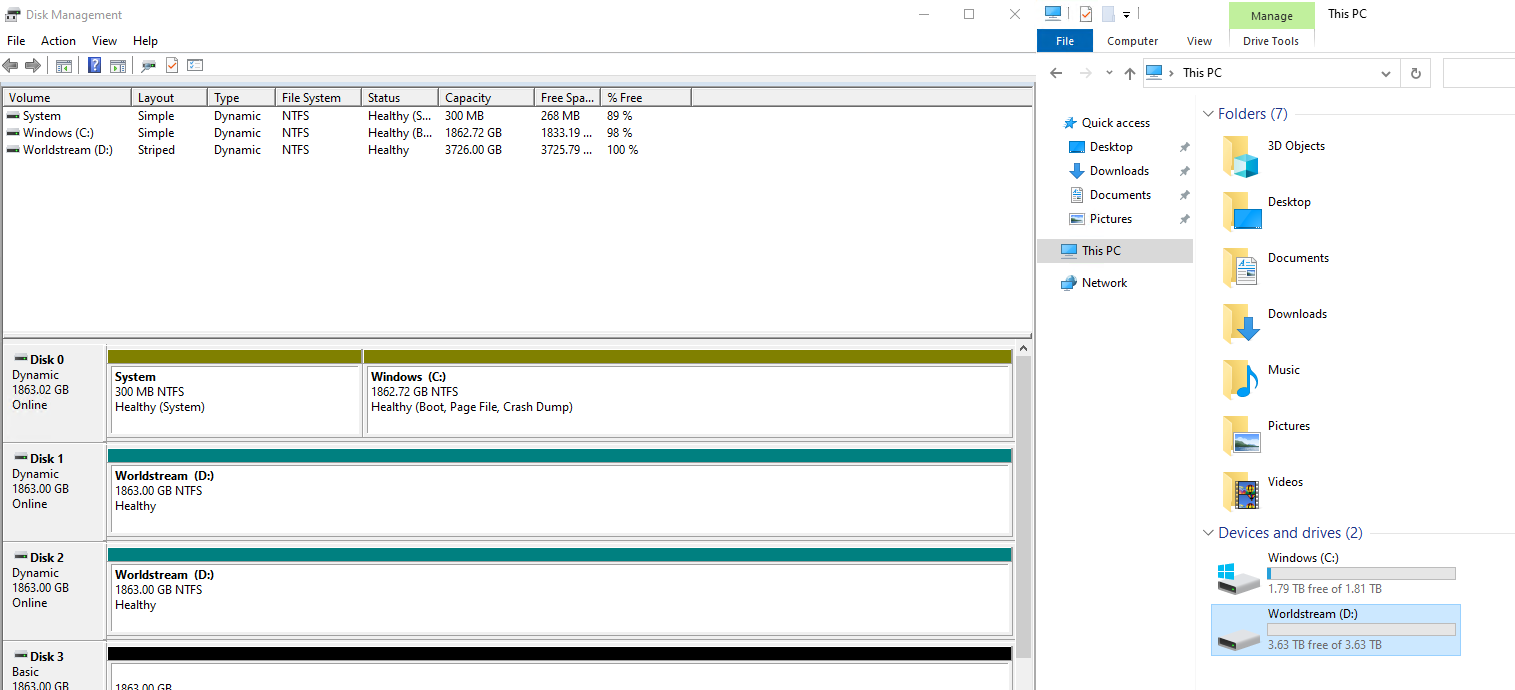
Task: Switch to the Drive Tools ribbon tab
Action: 1271,41
